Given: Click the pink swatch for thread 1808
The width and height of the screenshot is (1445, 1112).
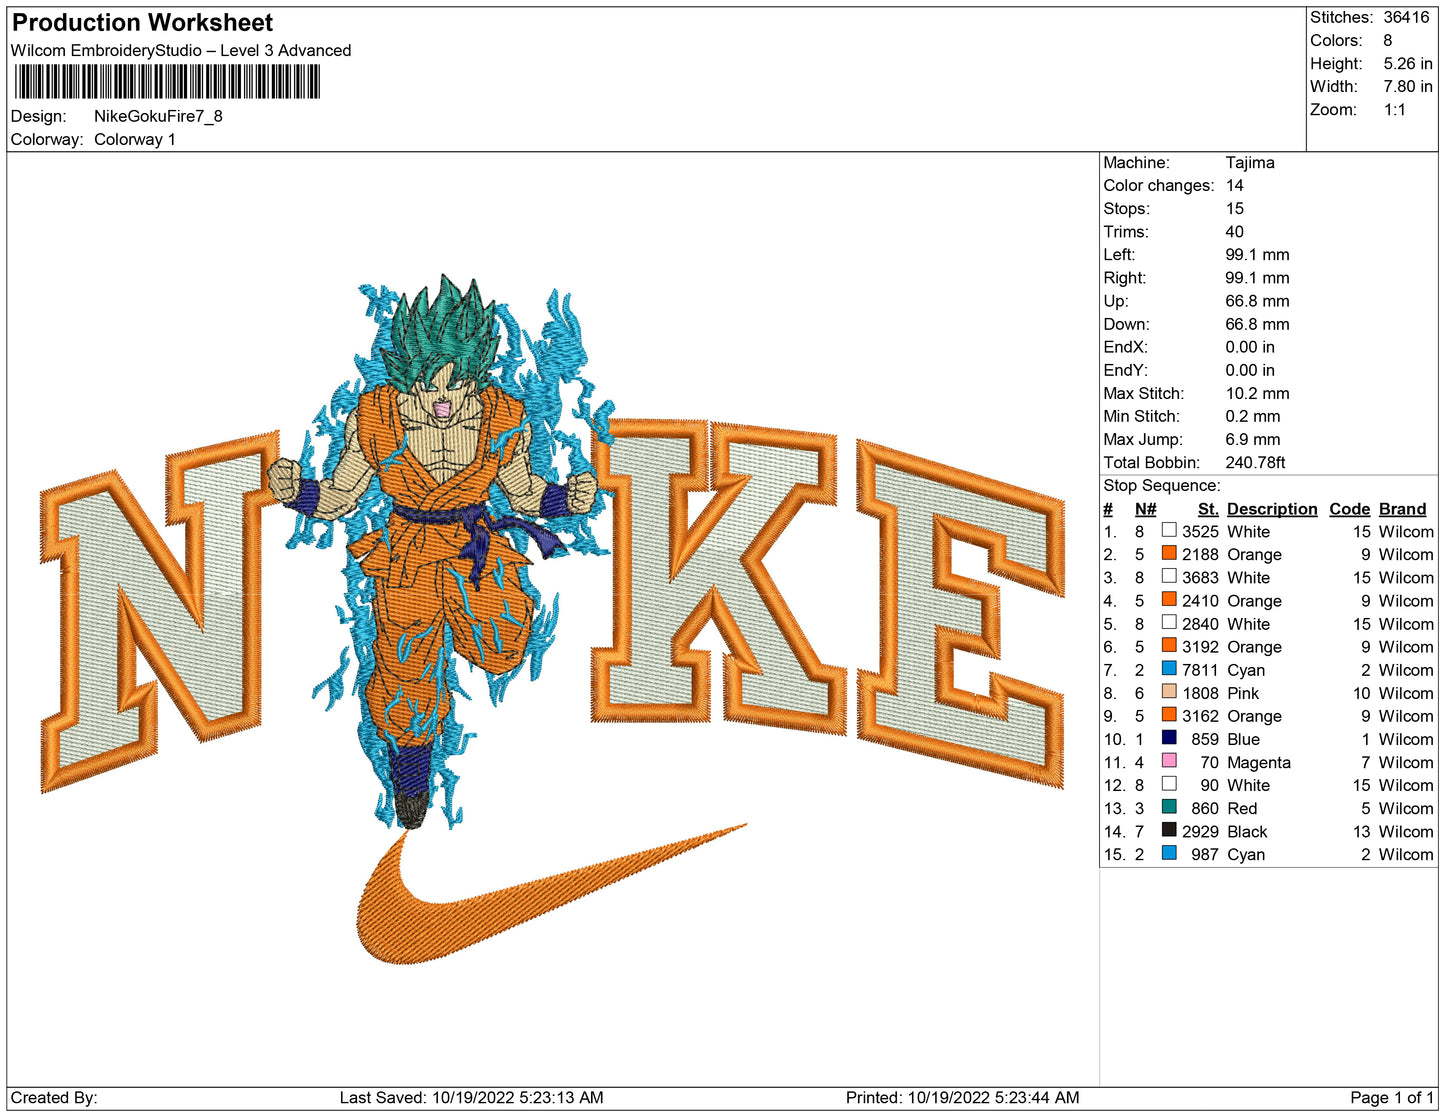Looking at the screenshot, I should pos(1169,691).
